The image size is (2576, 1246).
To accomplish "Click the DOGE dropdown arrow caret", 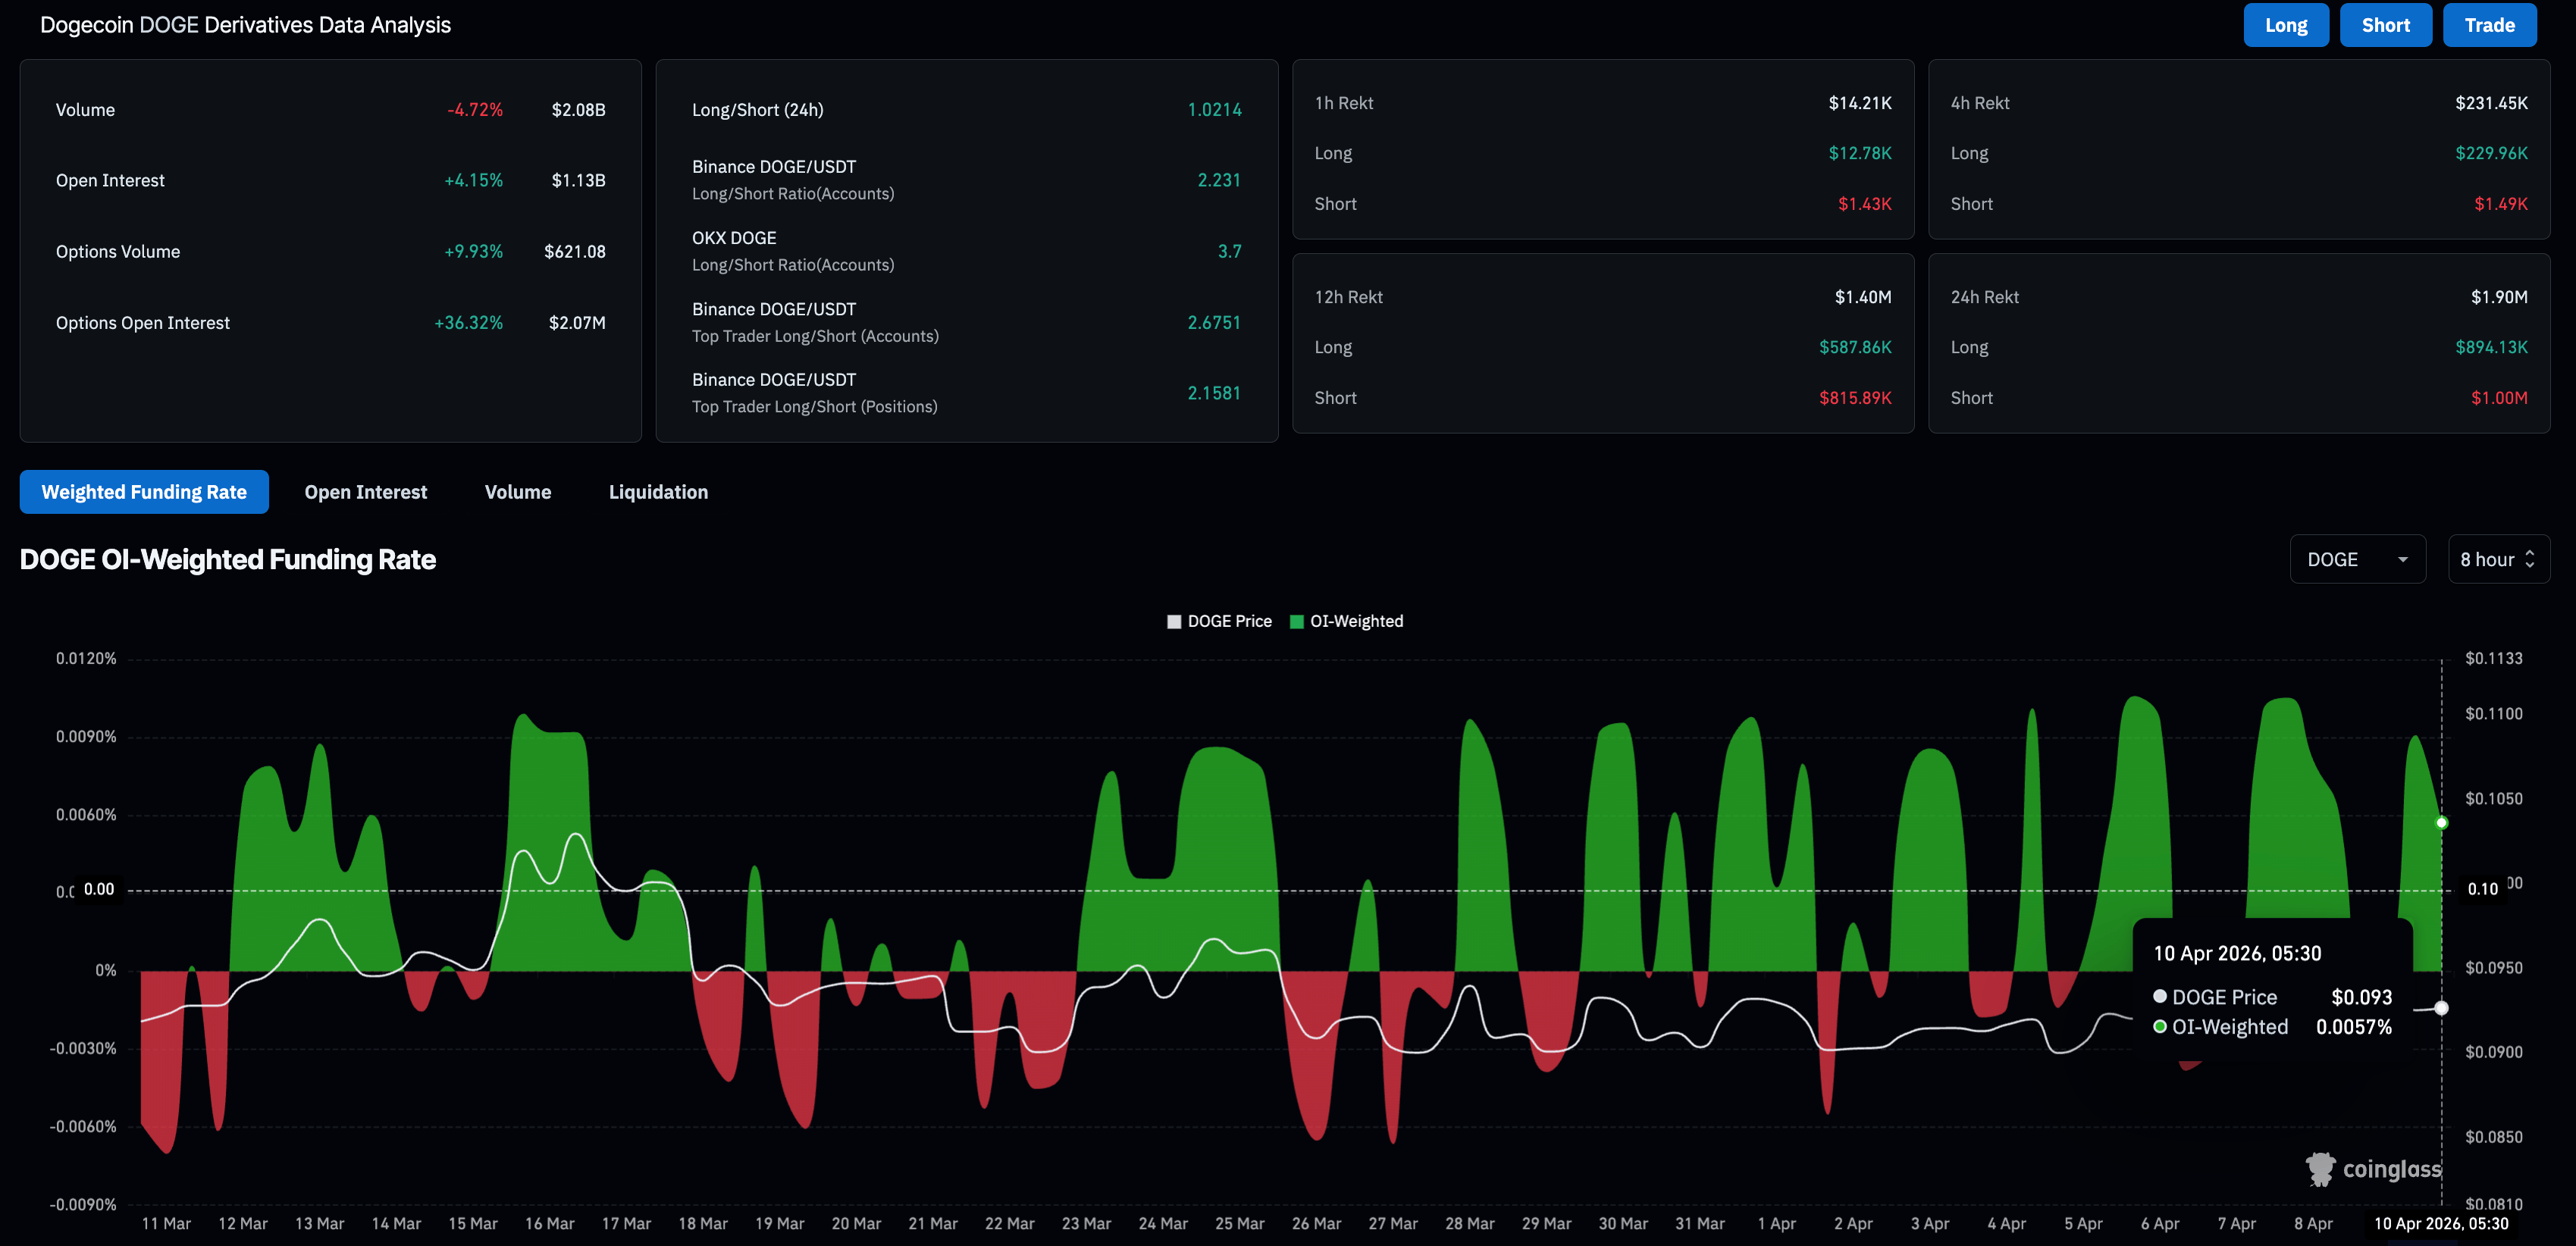I will pos(2402,559).
